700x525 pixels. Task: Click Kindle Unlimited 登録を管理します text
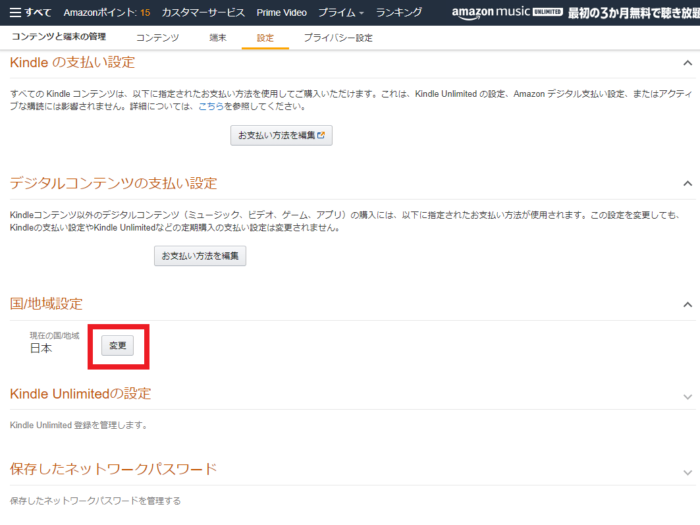[79, 425]
